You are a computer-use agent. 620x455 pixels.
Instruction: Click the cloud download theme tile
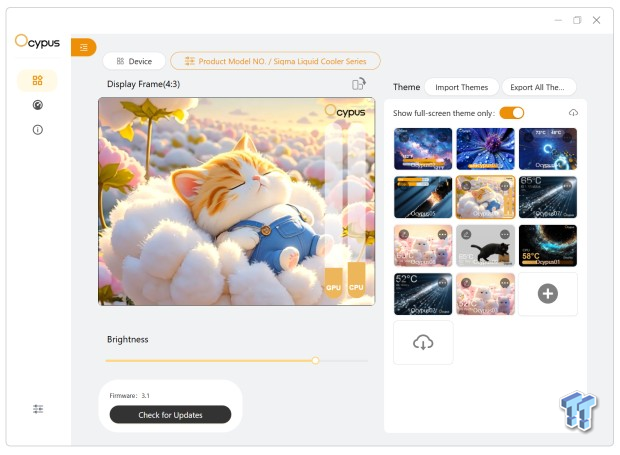(423, 343)
